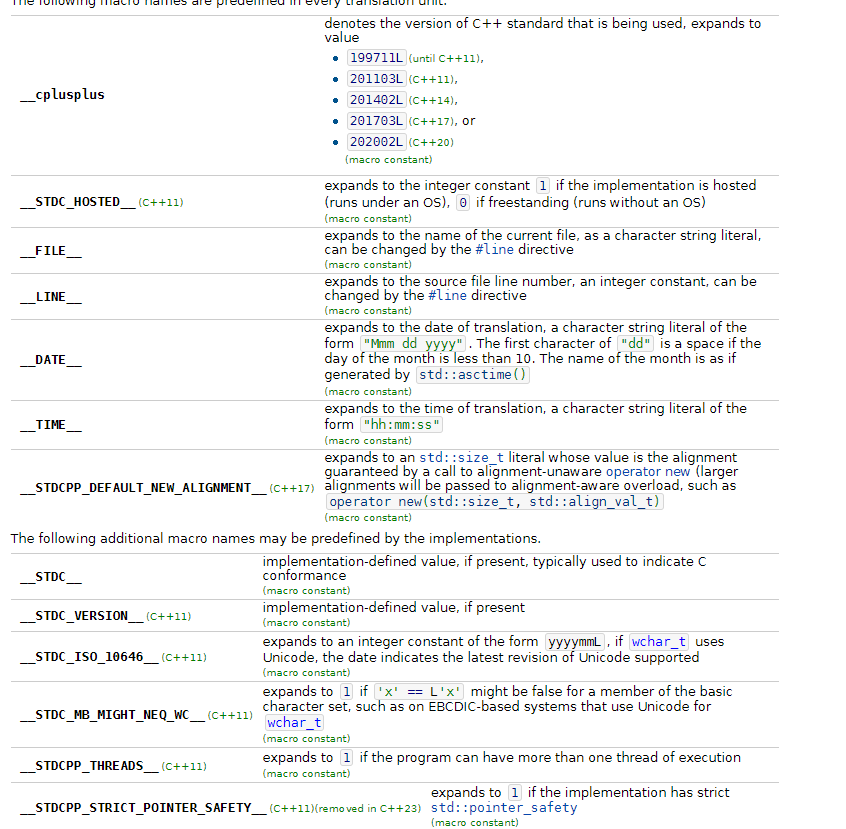Click the (C++20) annotation after 202002L
This screenshot has width=846, height=829.
(x=431, y=142)
